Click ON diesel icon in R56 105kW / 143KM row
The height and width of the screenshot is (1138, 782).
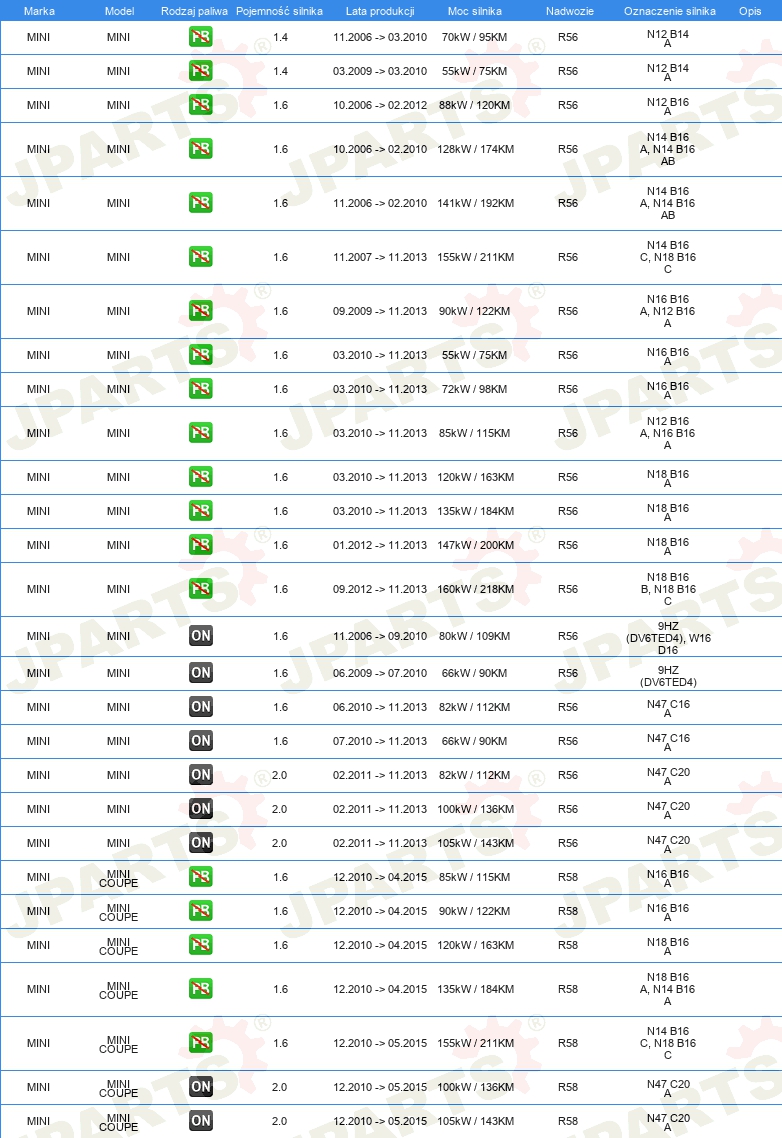(x=200, y=843)
